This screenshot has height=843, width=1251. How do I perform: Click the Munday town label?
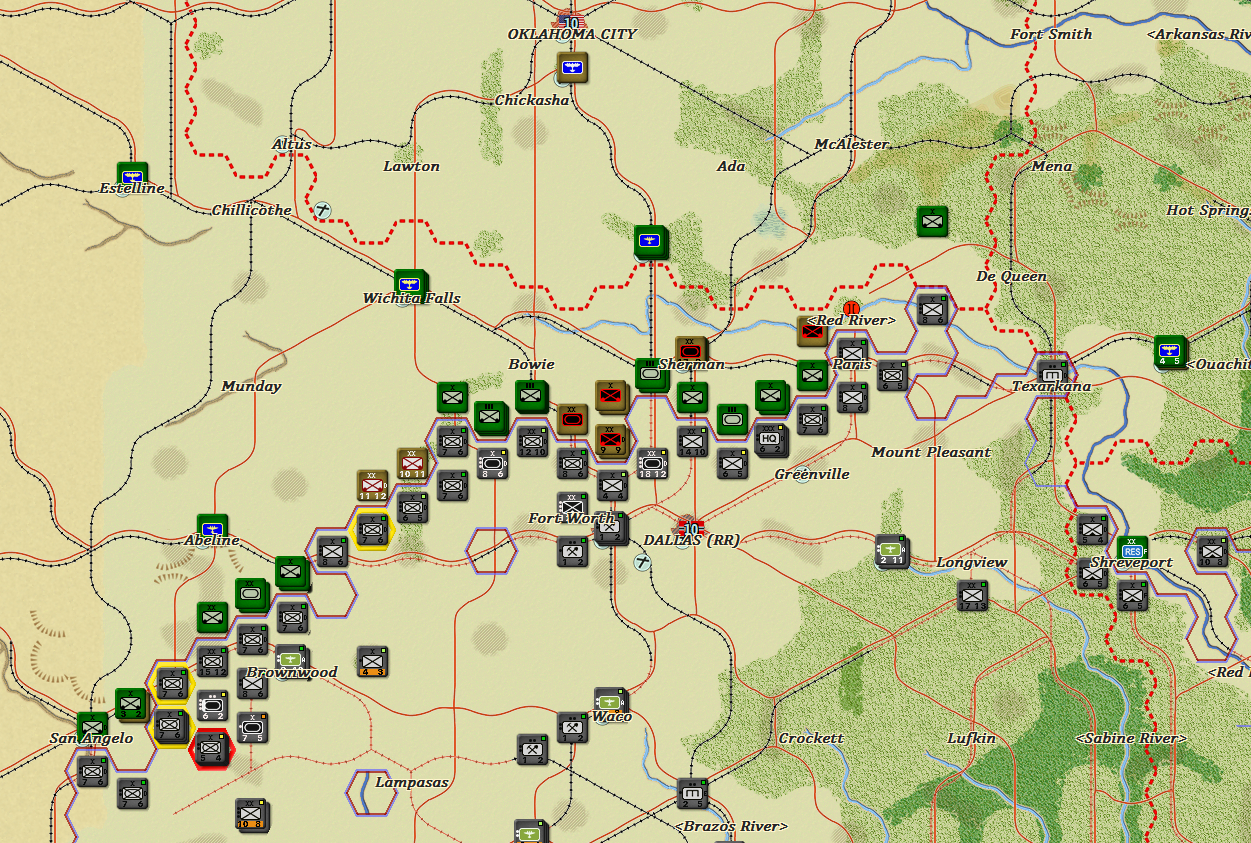251,386
